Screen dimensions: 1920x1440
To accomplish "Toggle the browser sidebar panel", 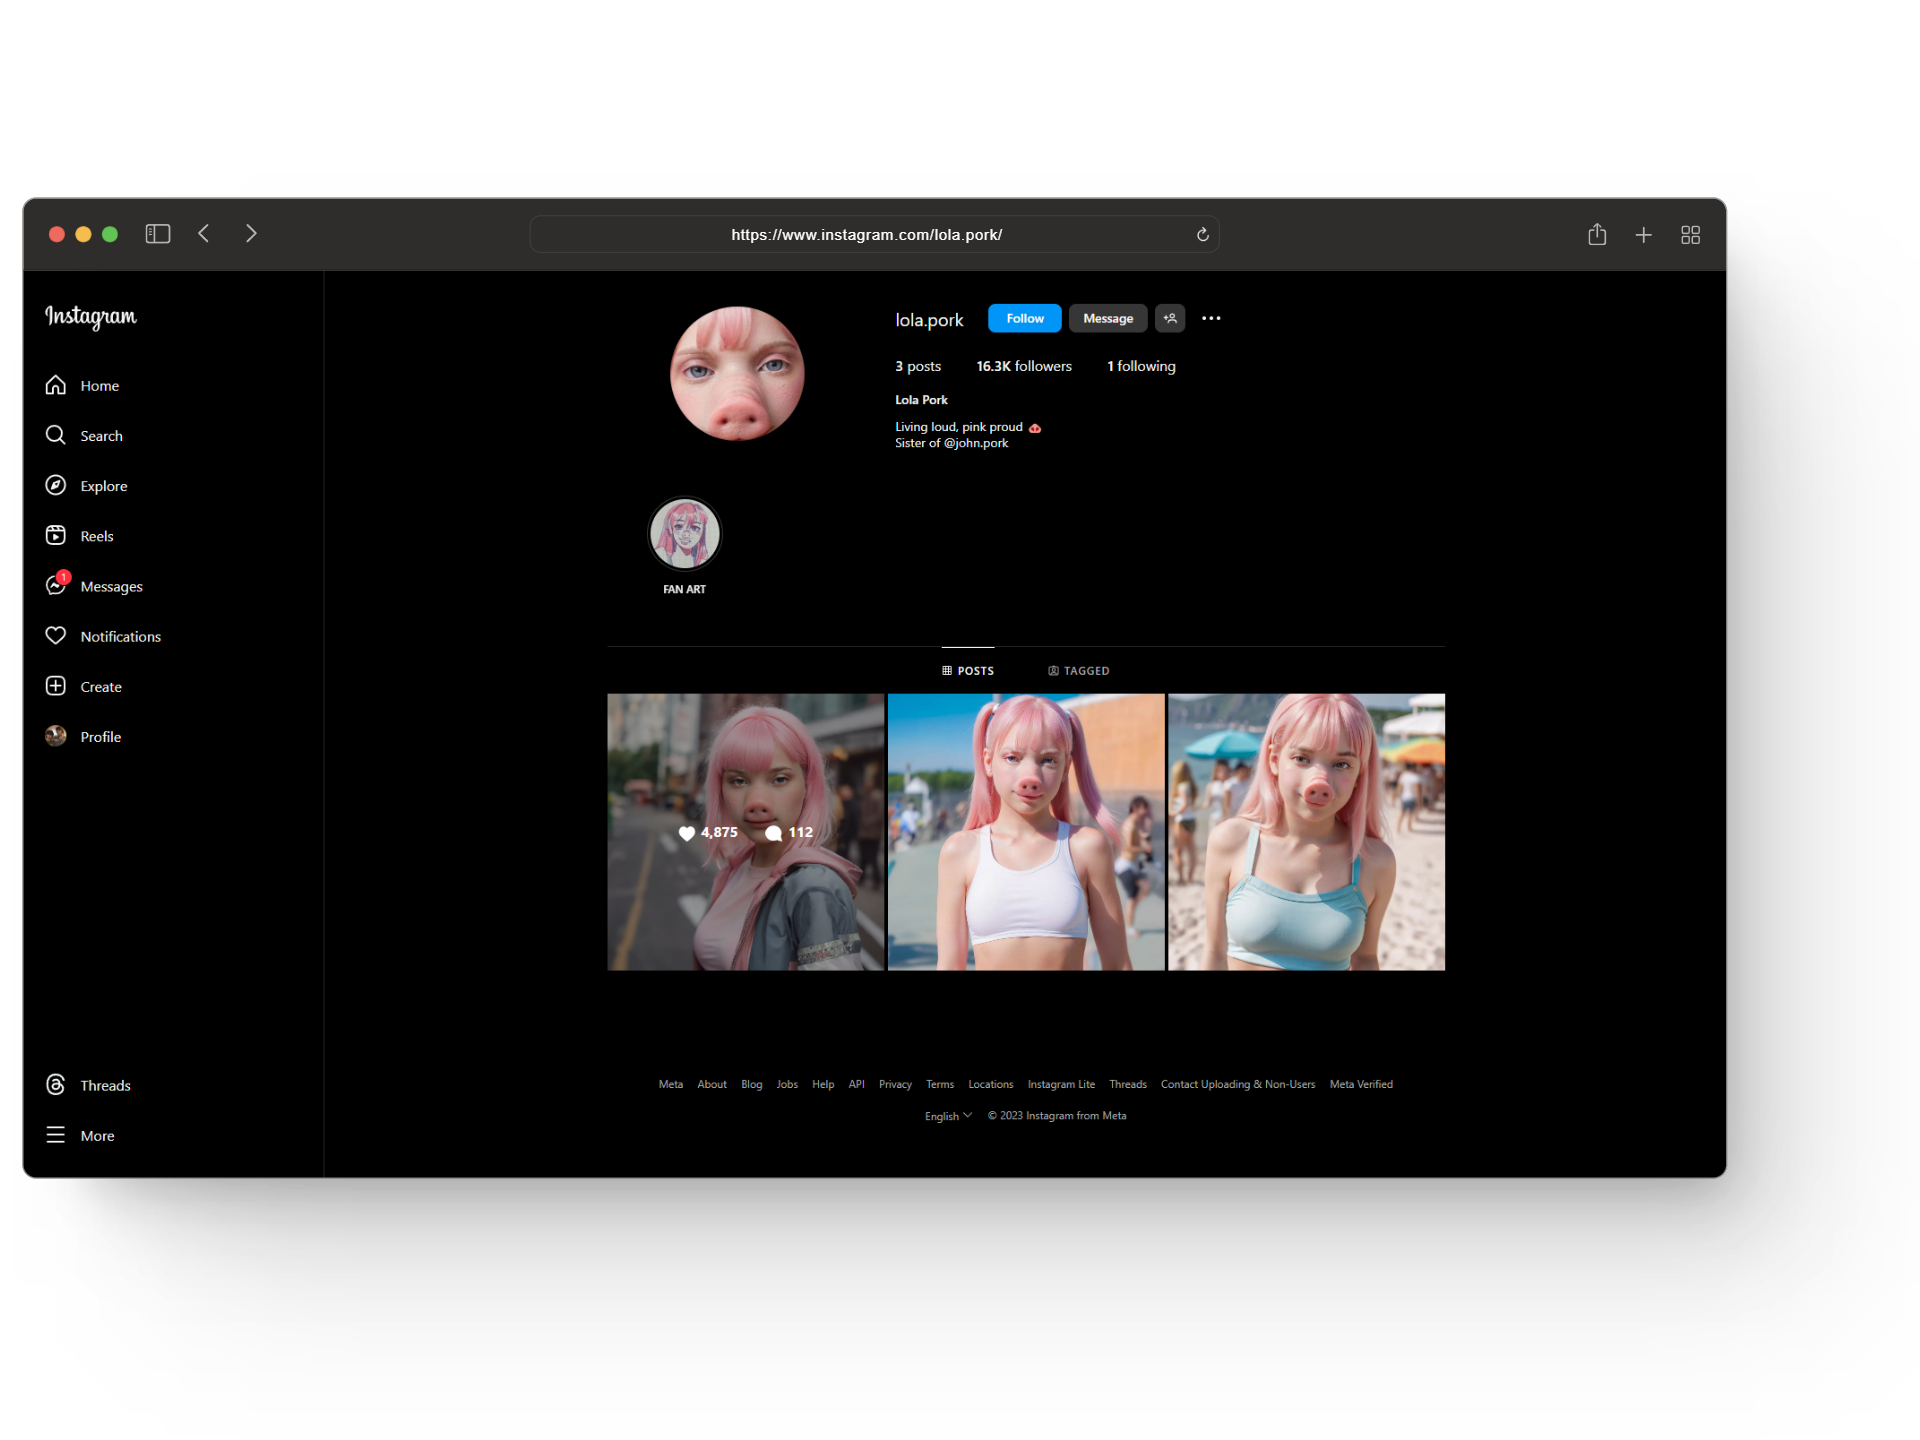I will click(158, 234).
